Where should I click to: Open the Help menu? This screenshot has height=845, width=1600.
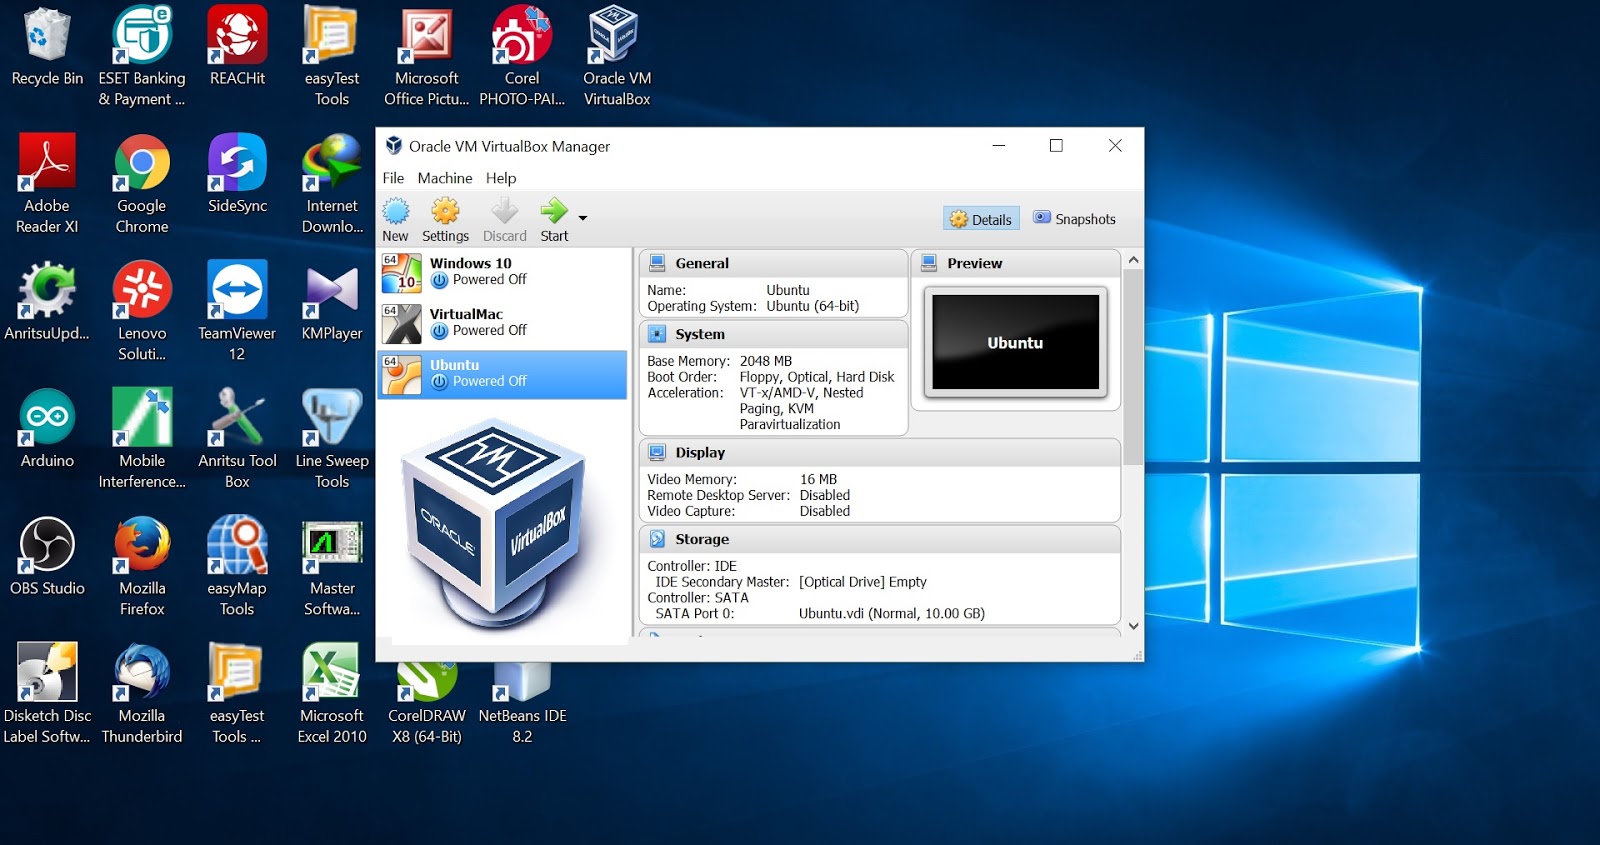(501, 178)
